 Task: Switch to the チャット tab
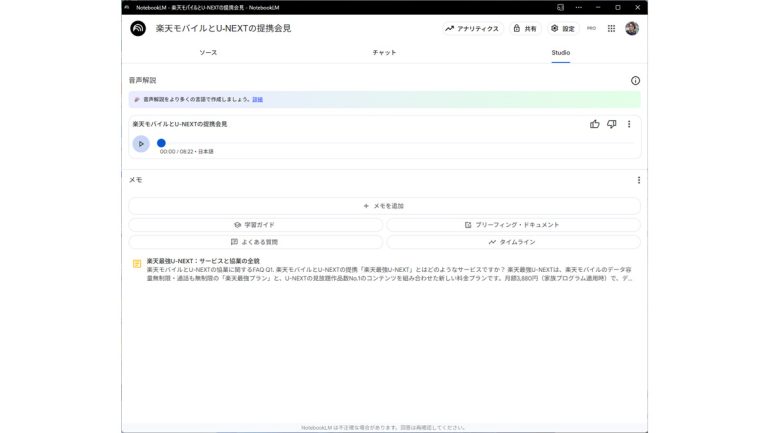[x=384, y=53]
